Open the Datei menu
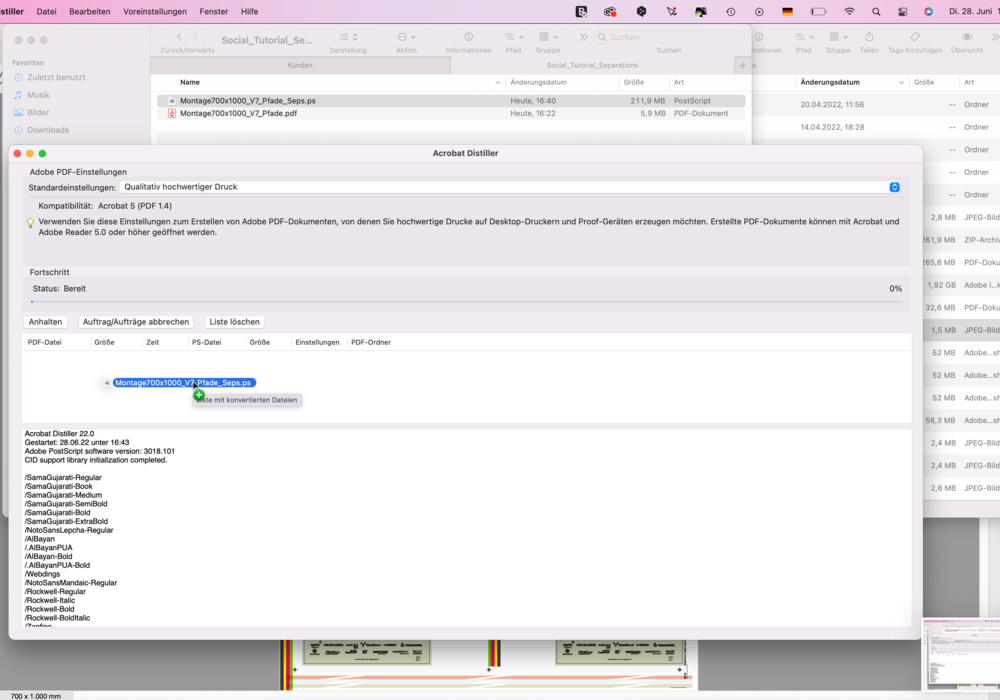The width and height of the screenshot is (1000, 700). click(x=47, y=11)
